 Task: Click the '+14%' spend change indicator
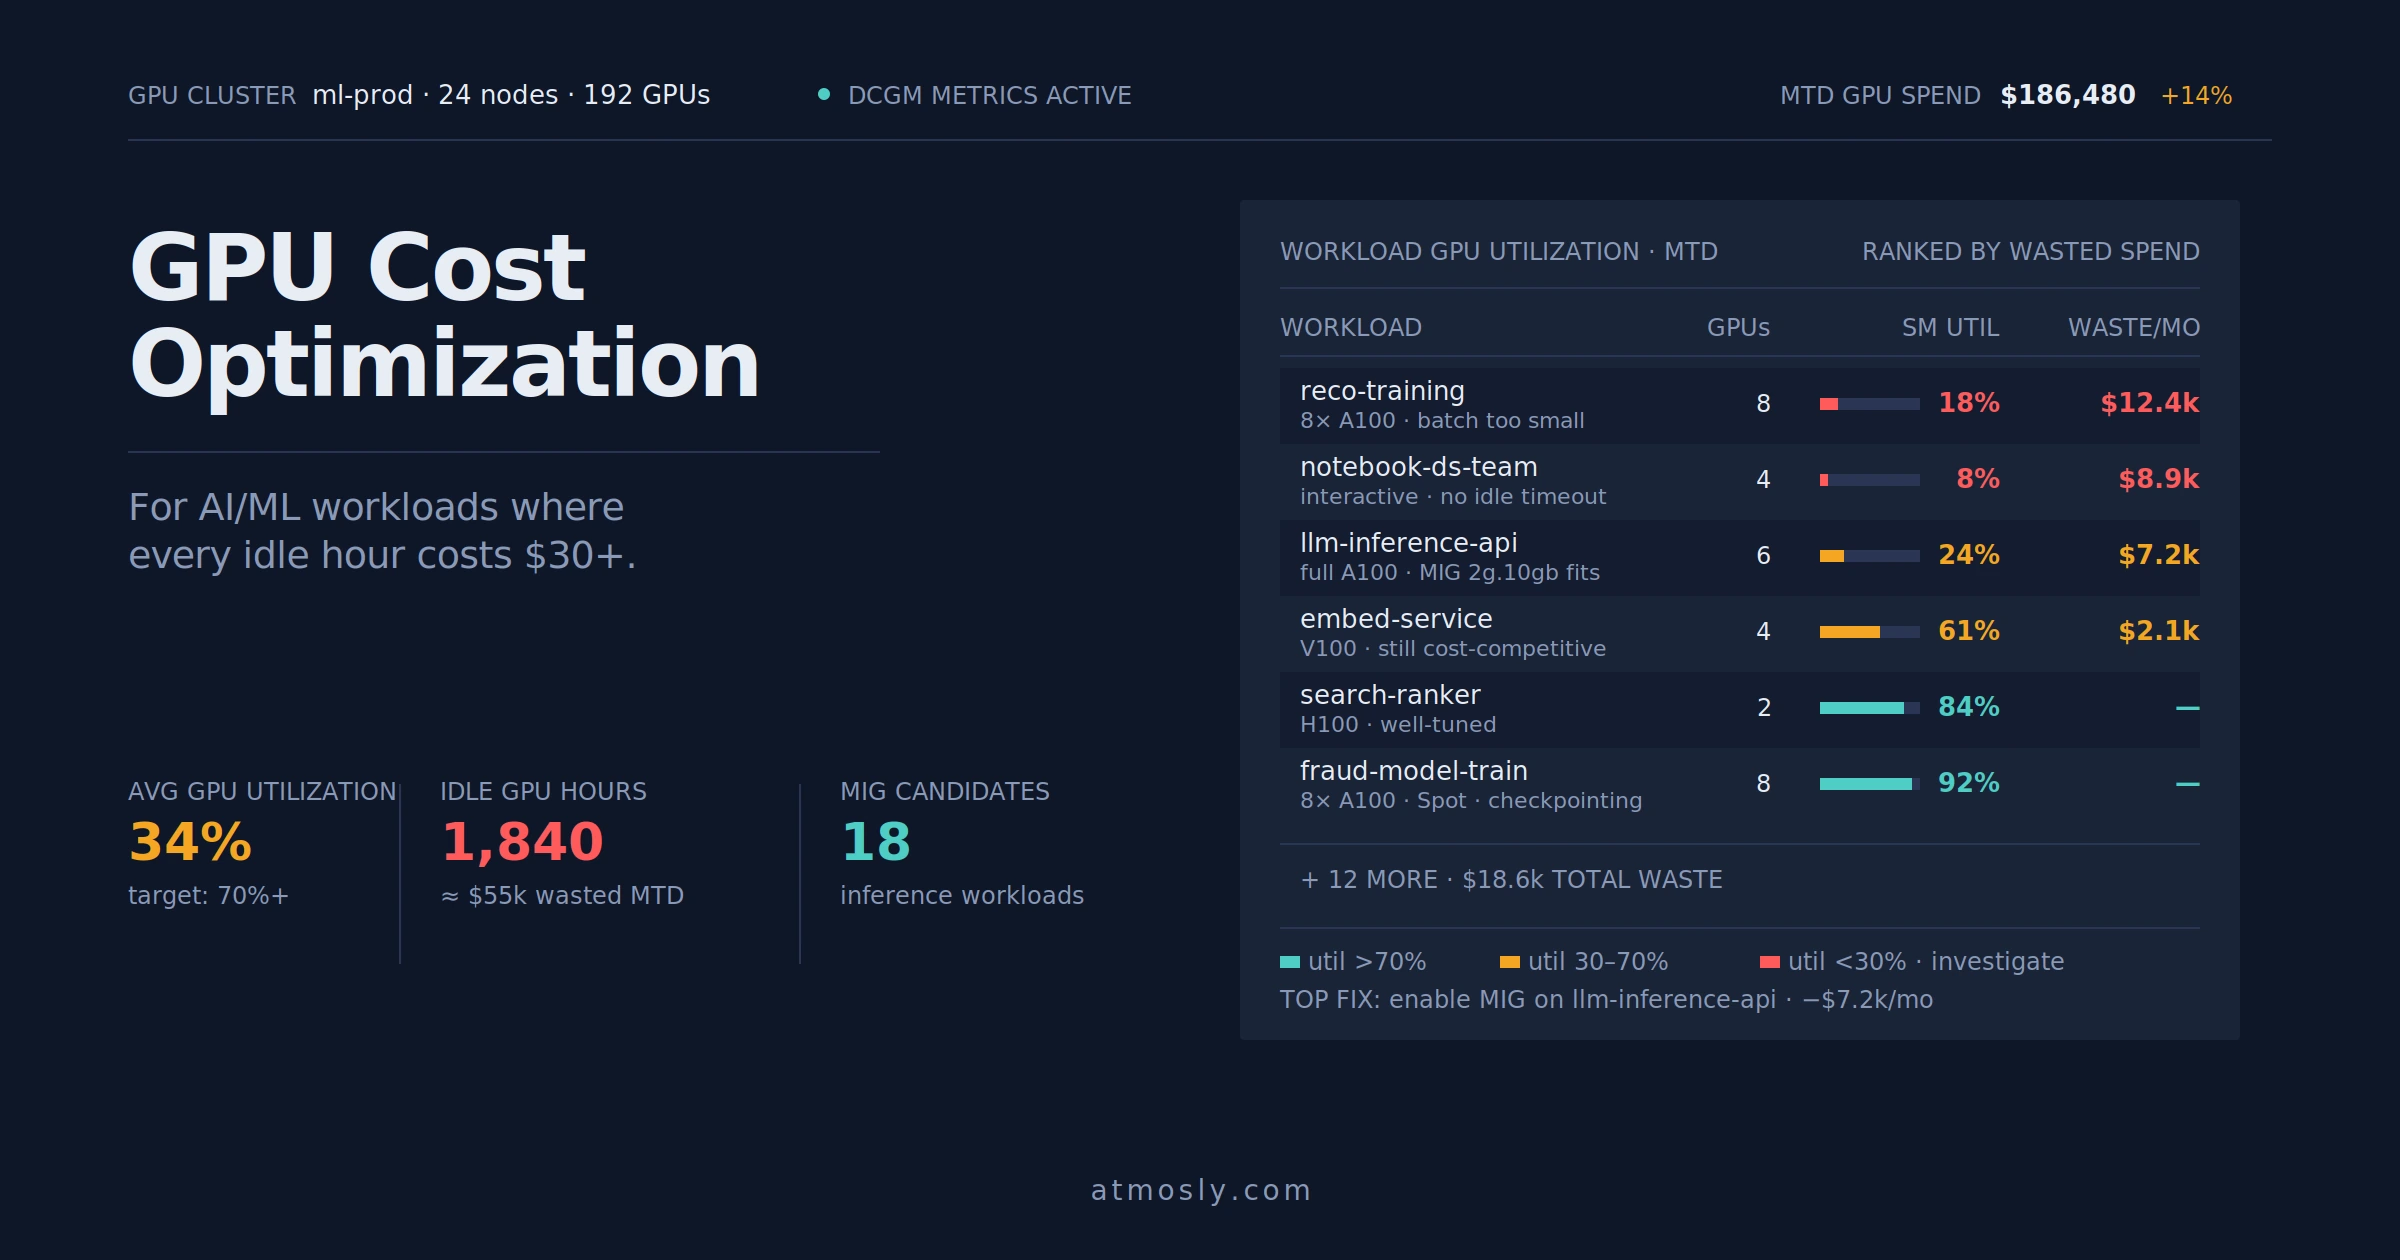coord(2196,96)
